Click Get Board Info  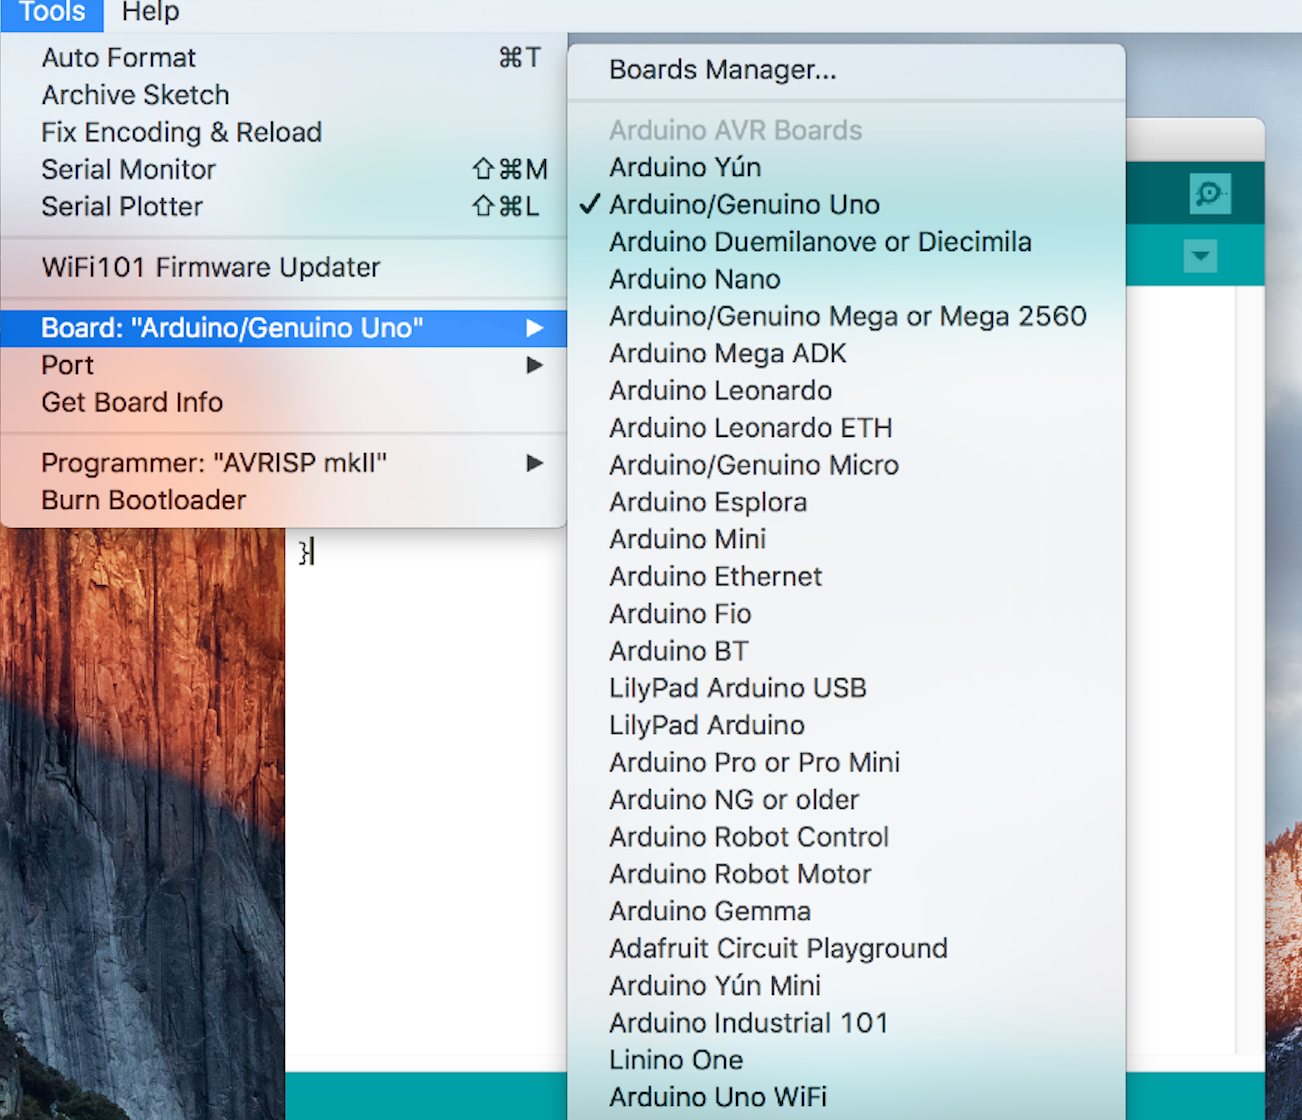point(284,402)
